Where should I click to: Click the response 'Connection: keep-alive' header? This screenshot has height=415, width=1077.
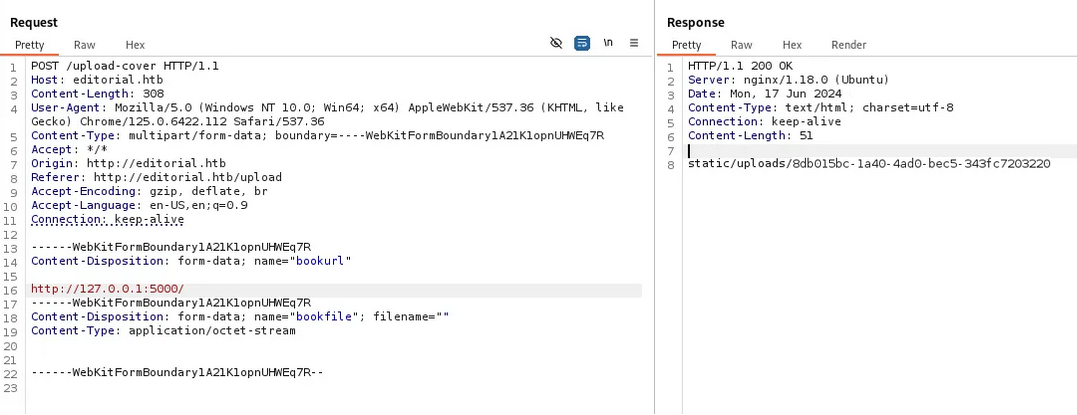click(x=764, y=122)
